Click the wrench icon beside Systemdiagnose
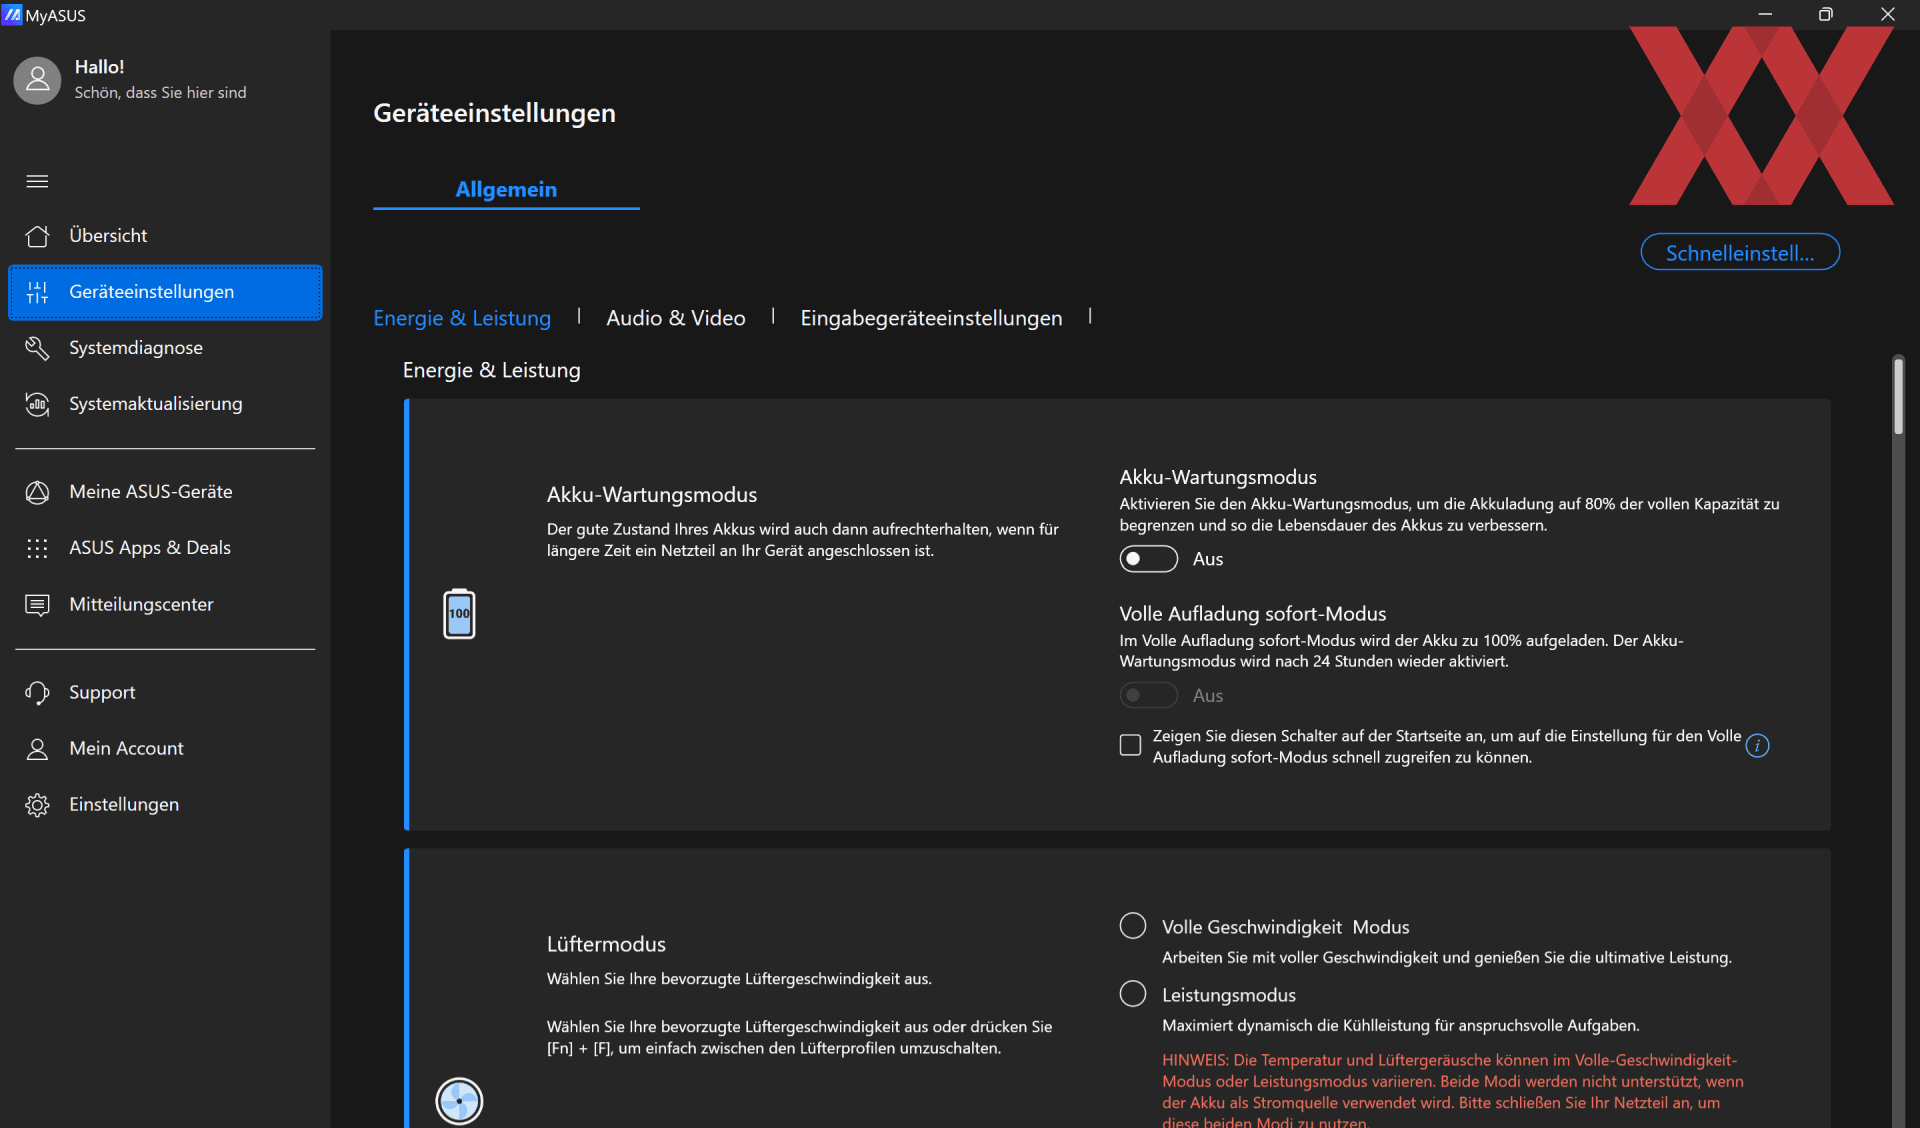 coord(37,348)
